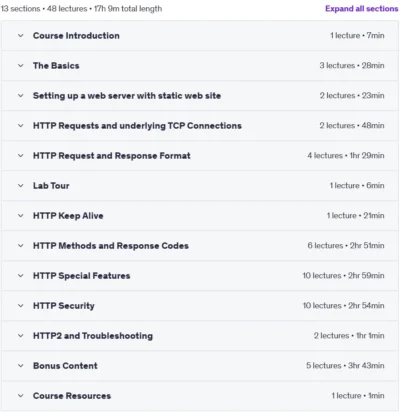Select the HTTP Security section title
This screenshot has width=400, height=412.
(x=64, y=306)
